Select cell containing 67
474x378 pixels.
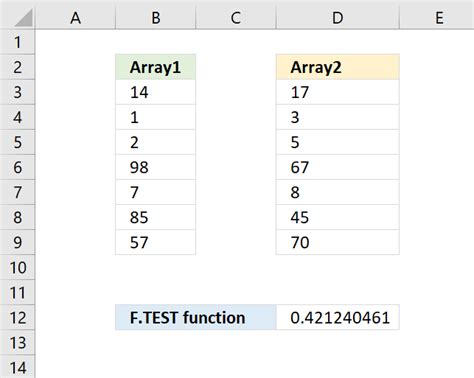tap(338, 167)
